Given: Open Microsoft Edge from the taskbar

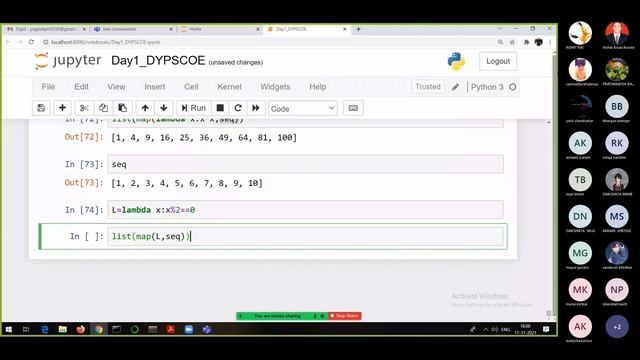Looking at the screenshot, I should (x=44, y=329).
